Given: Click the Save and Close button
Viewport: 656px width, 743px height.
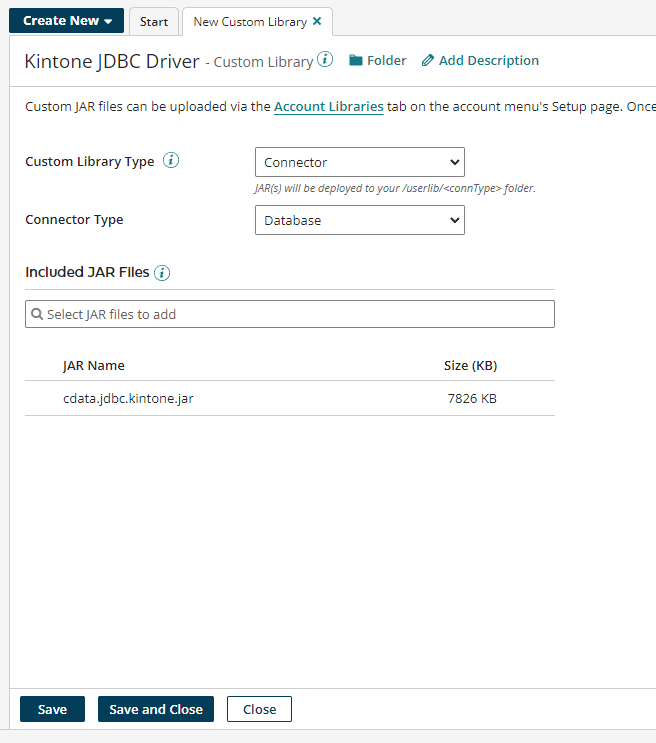Looking at the screenshot, I should pyautogui.click(x=156, y=709).
